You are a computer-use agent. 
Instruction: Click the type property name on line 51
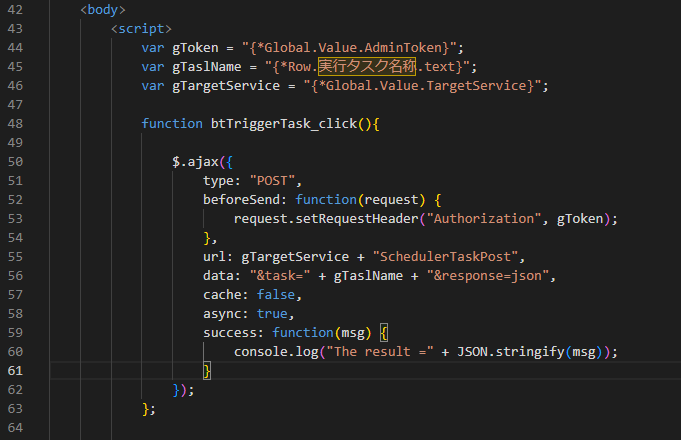pos(218,181)
